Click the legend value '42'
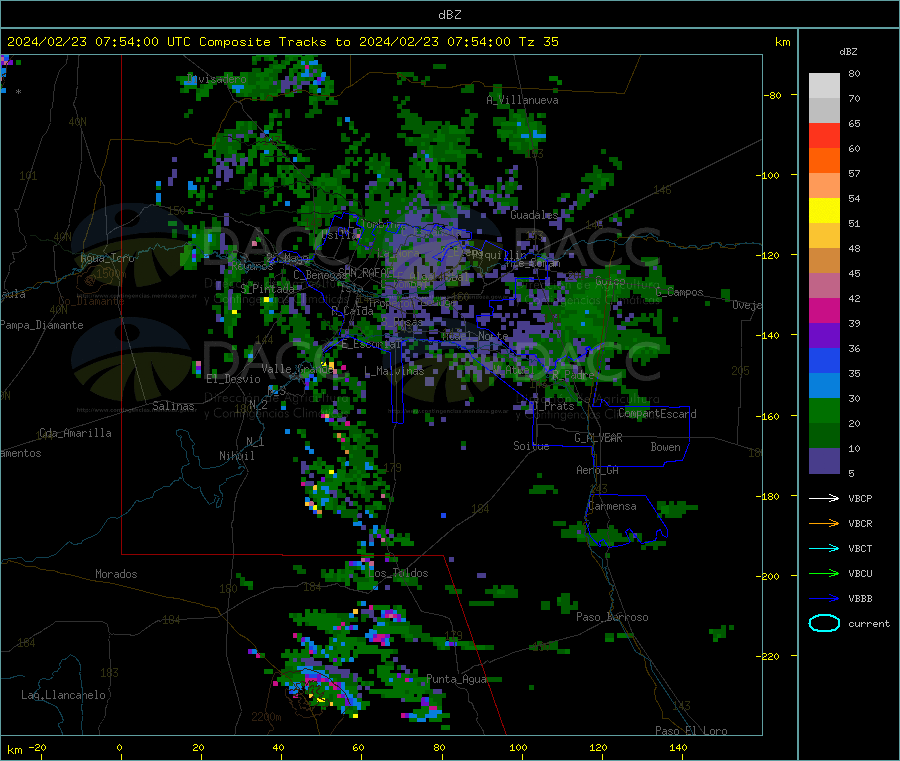The image size is (900, 761). tap(854, 298)
